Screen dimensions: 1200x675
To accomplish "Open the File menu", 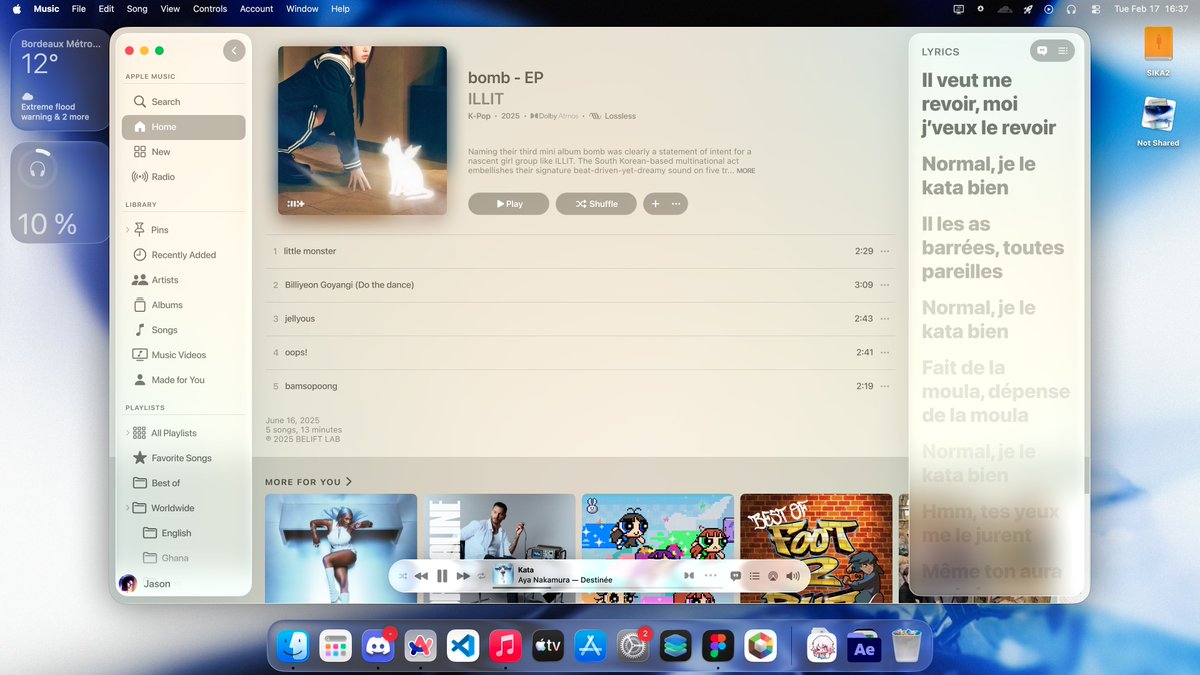I will (79, 9).
